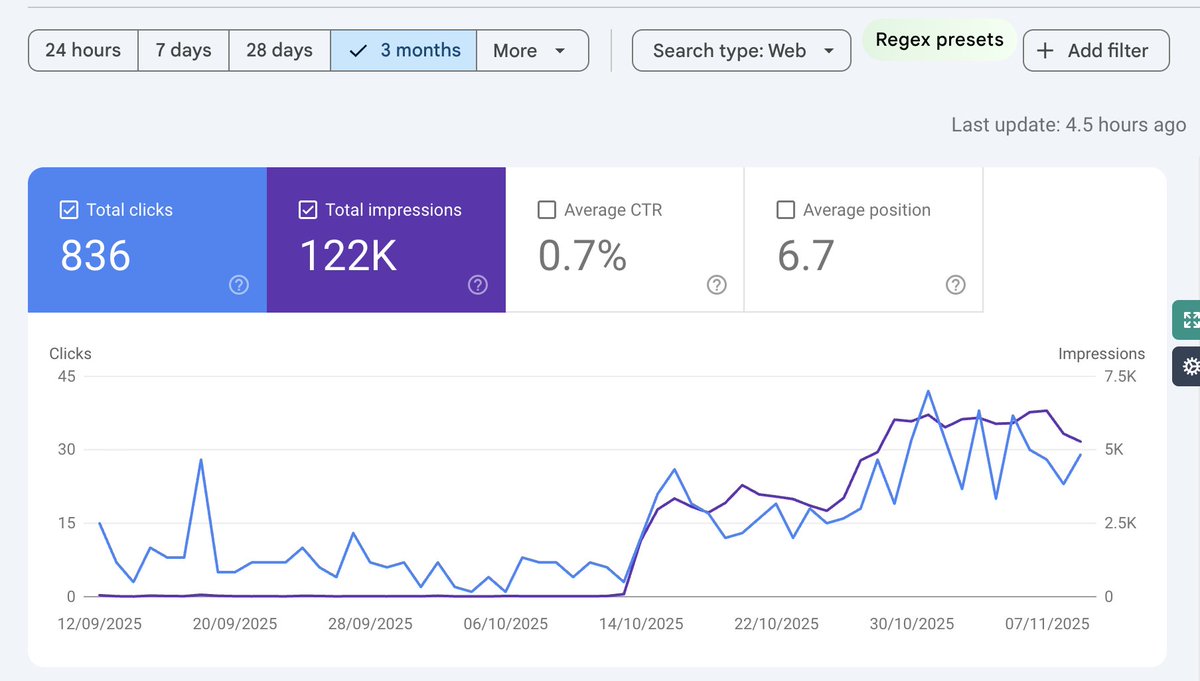Toggle the Total impressions checkbox

tap(308, 210)
